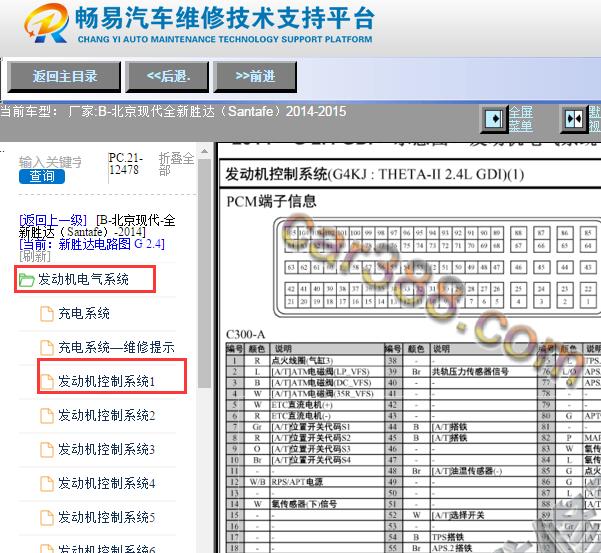
Task: Collapse all with the 折叠全部 link
Action: [176, 164]
